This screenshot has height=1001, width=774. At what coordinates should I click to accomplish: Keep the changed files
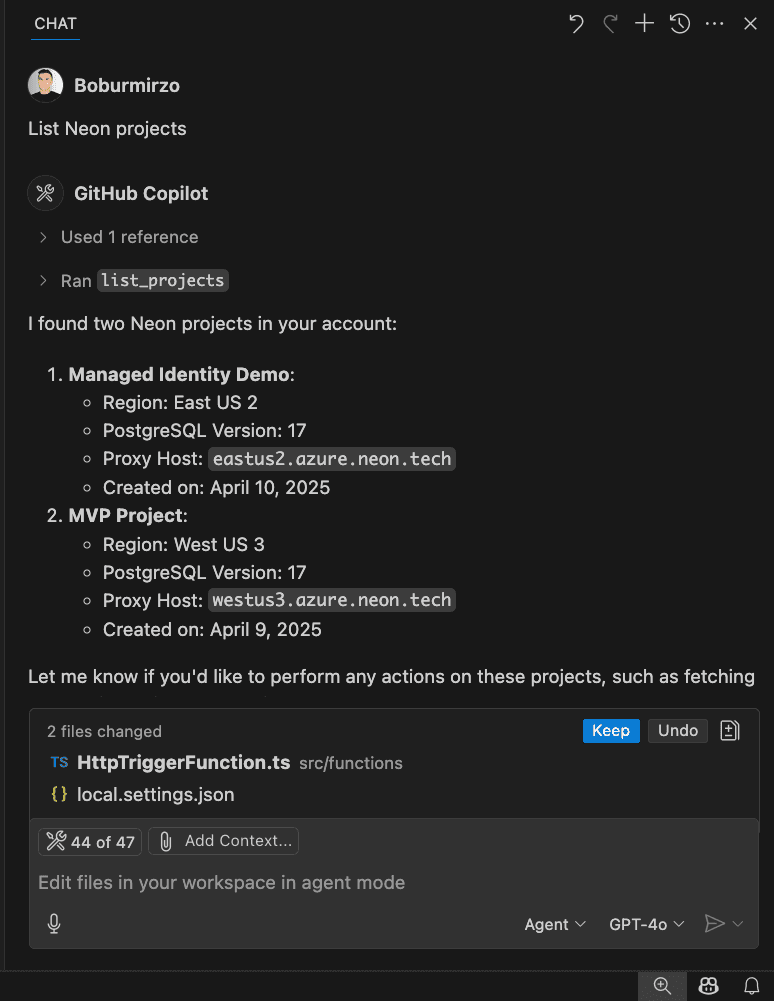[x=610, y=731]
